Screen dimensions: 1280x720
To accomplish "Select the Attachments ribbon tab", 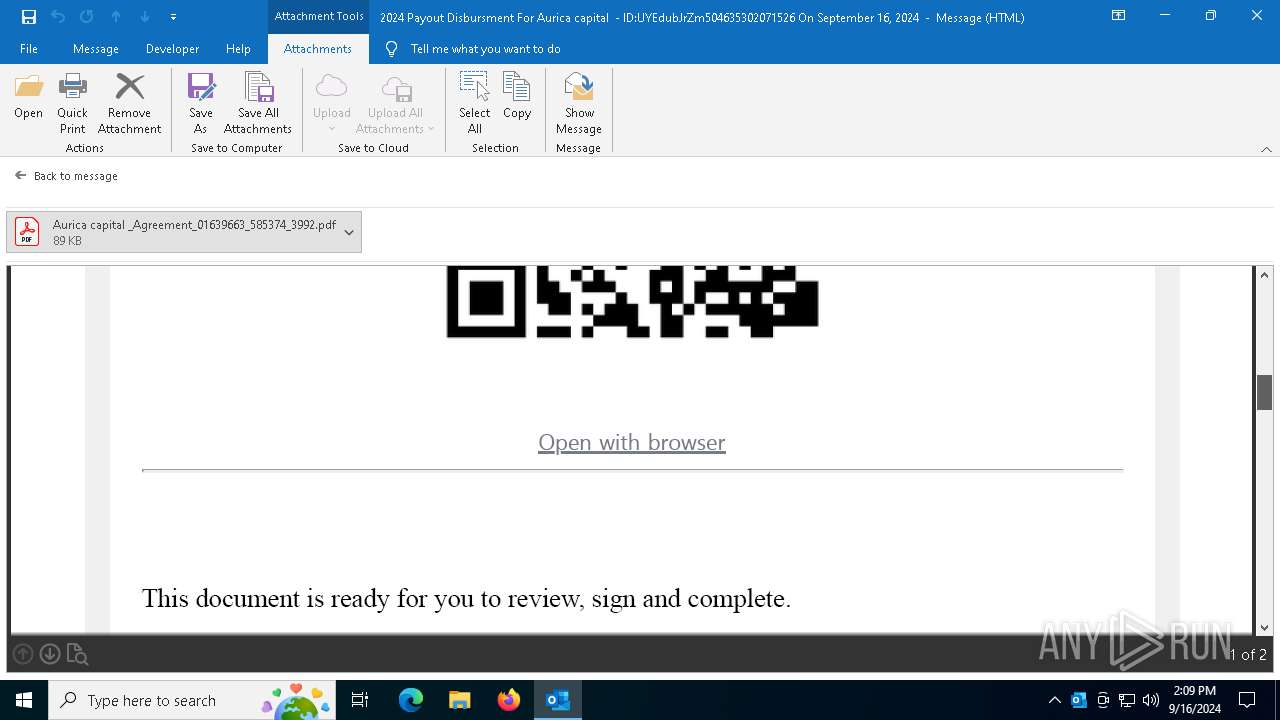I will click(x=318, y=49).
